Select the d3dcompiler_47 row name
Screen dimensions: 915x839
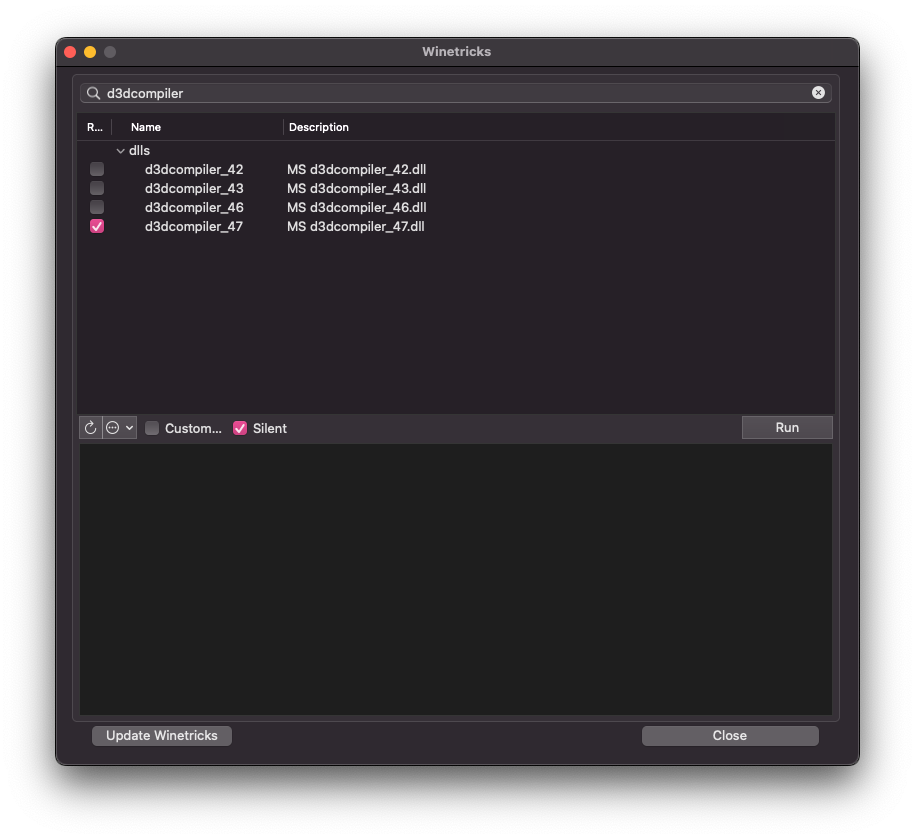click(194, 226)
